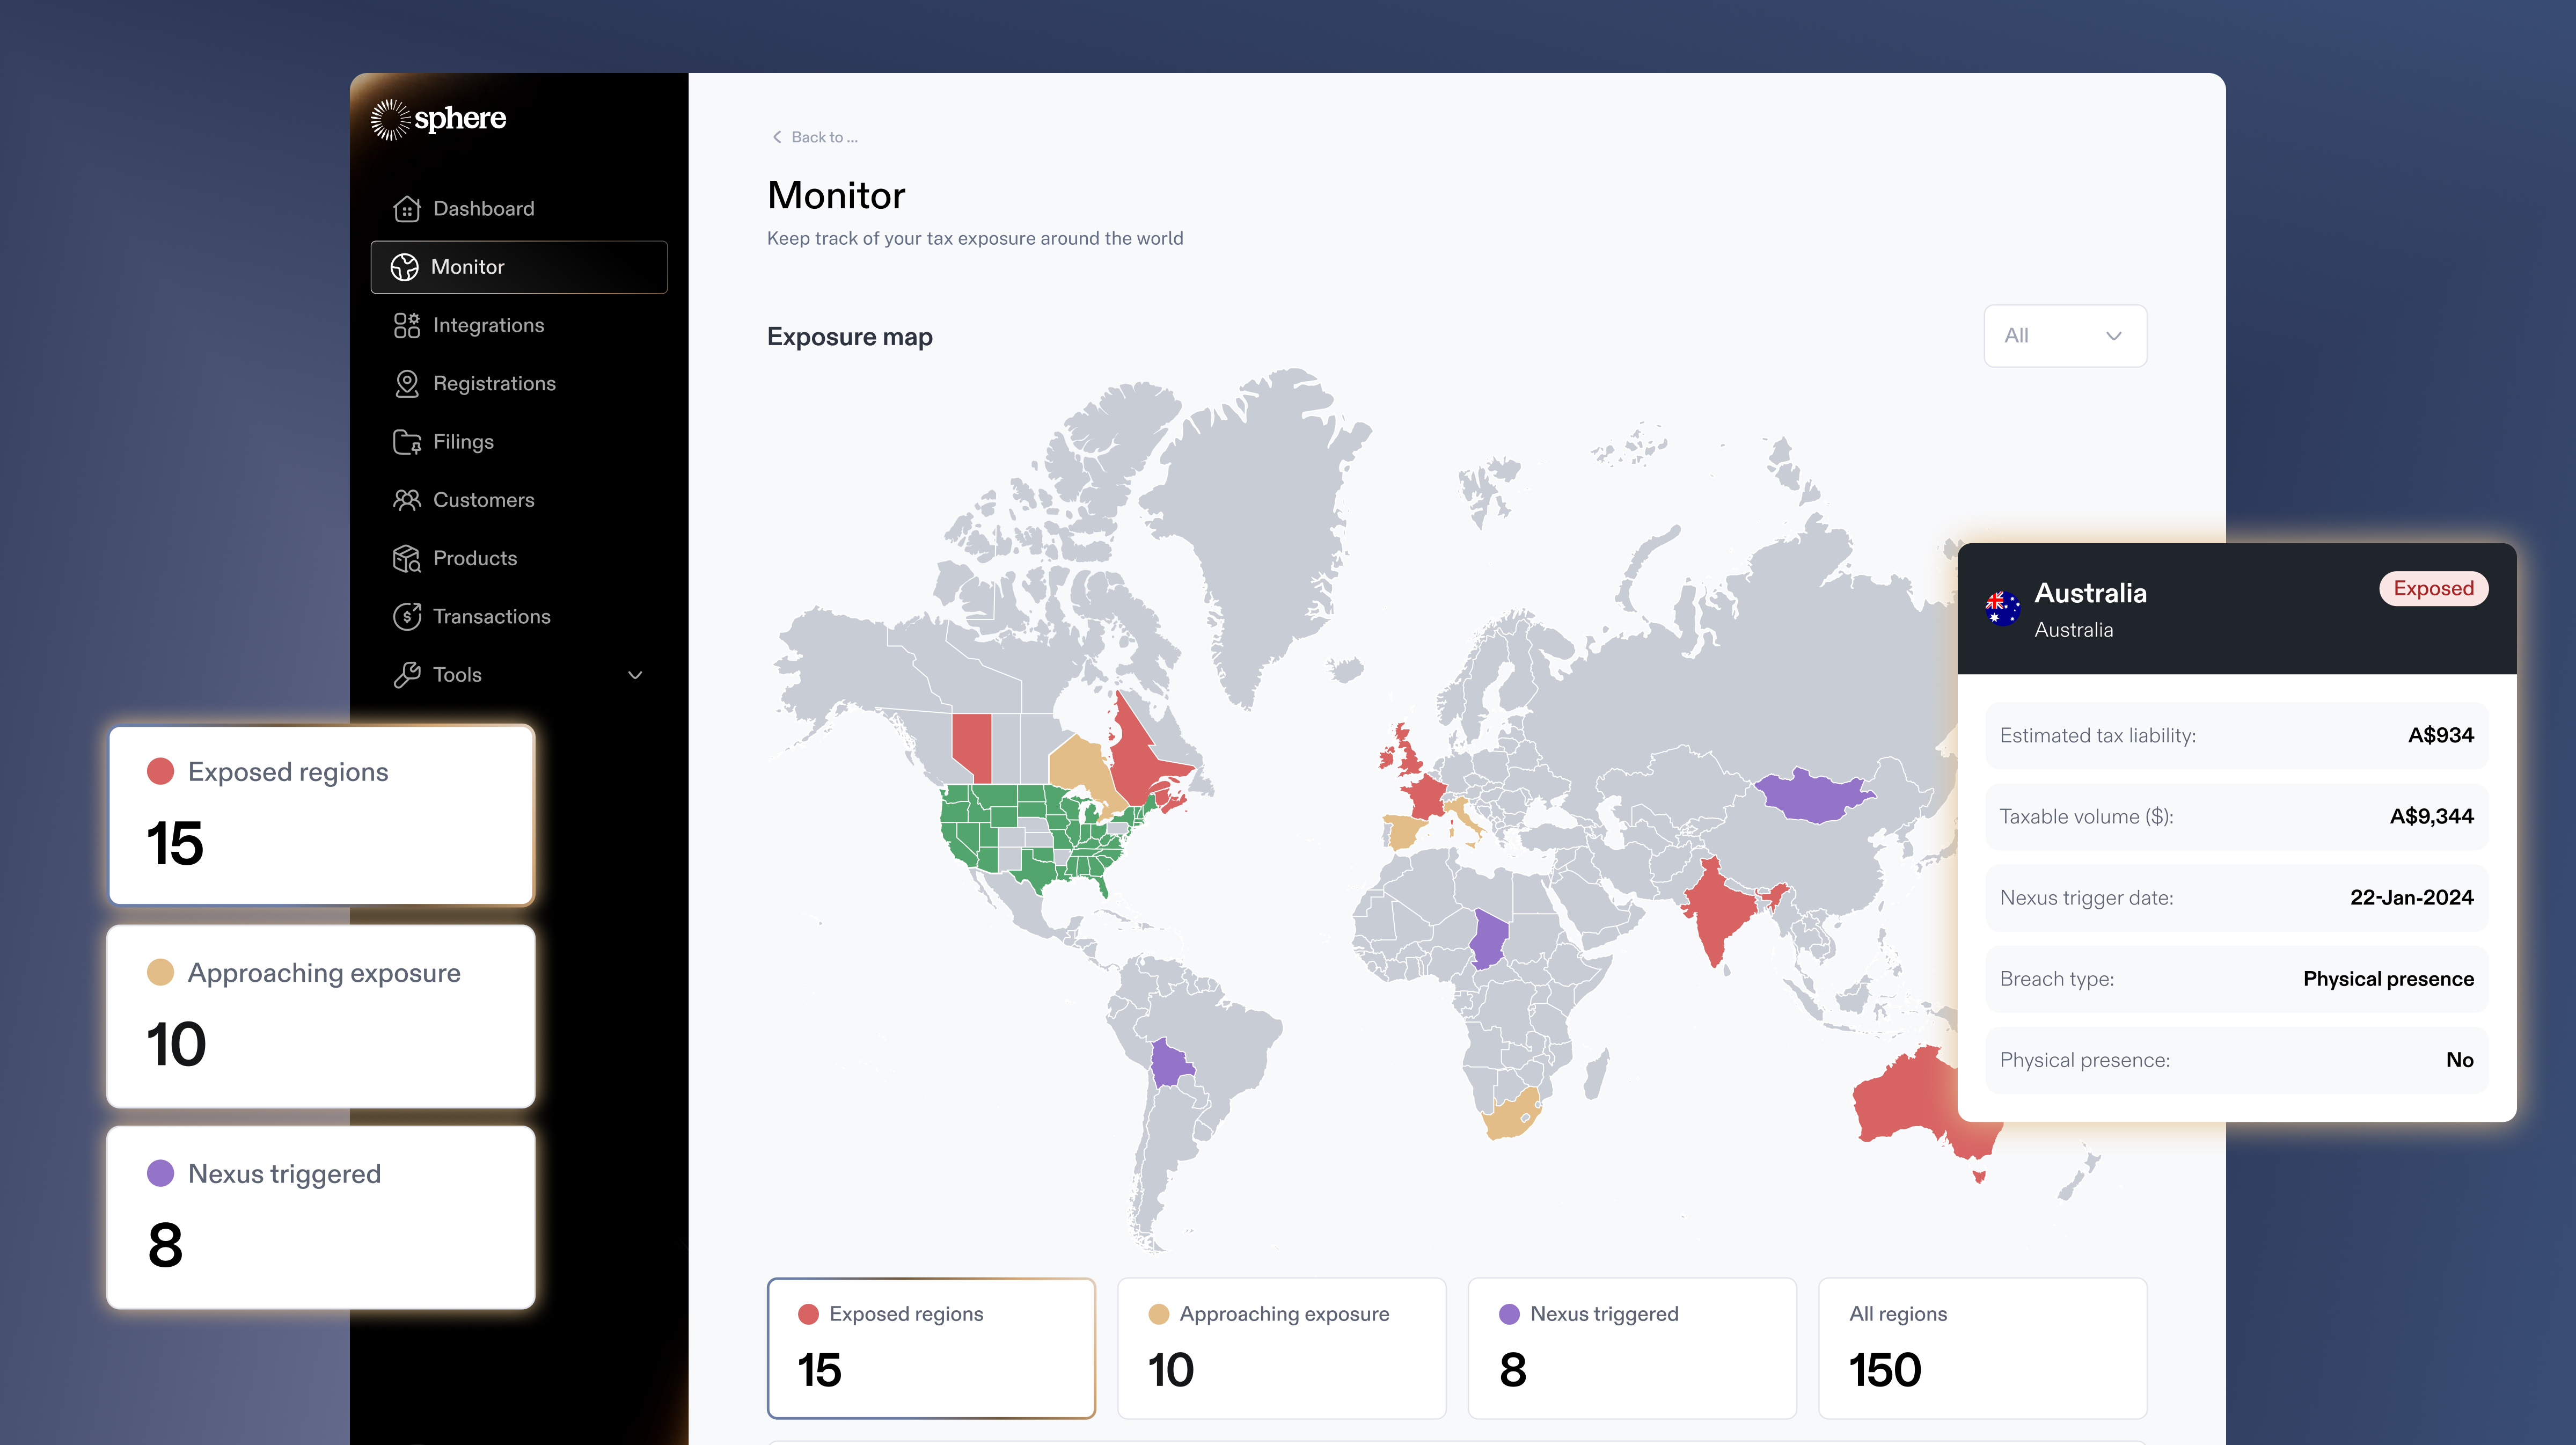Open the Transactions menu entry
This screenshot has width=2576, height=1445.
491,616
